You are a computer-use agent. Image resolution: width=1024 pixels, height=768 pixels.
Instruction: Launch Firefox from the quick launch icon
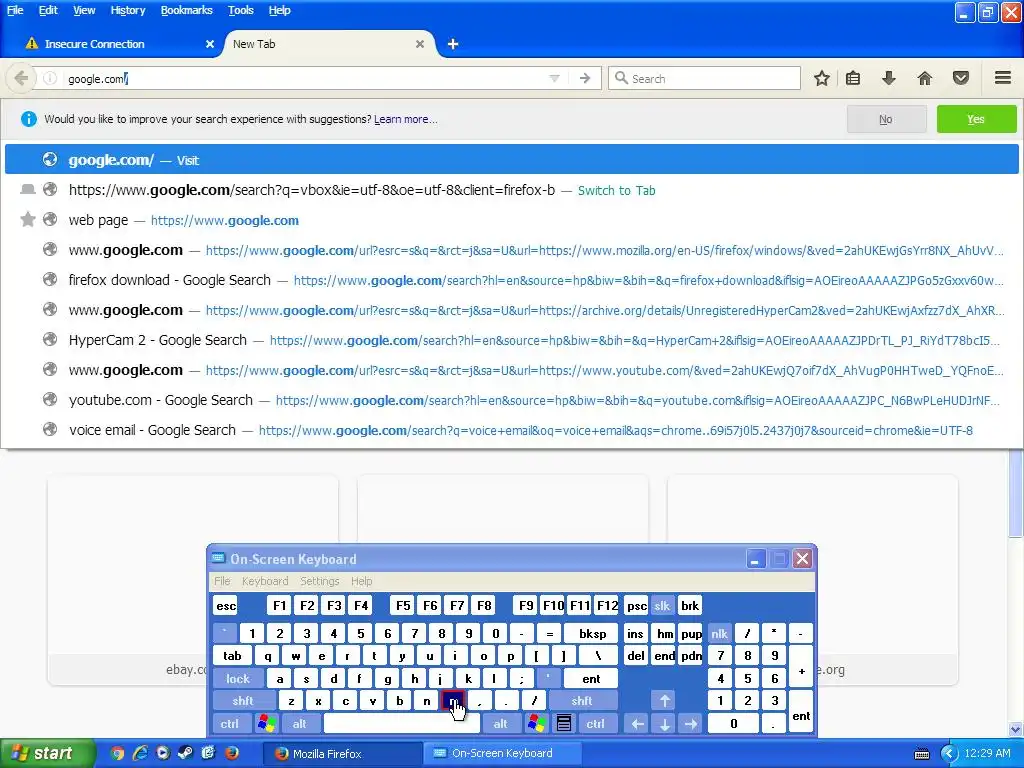pos(231,753)
